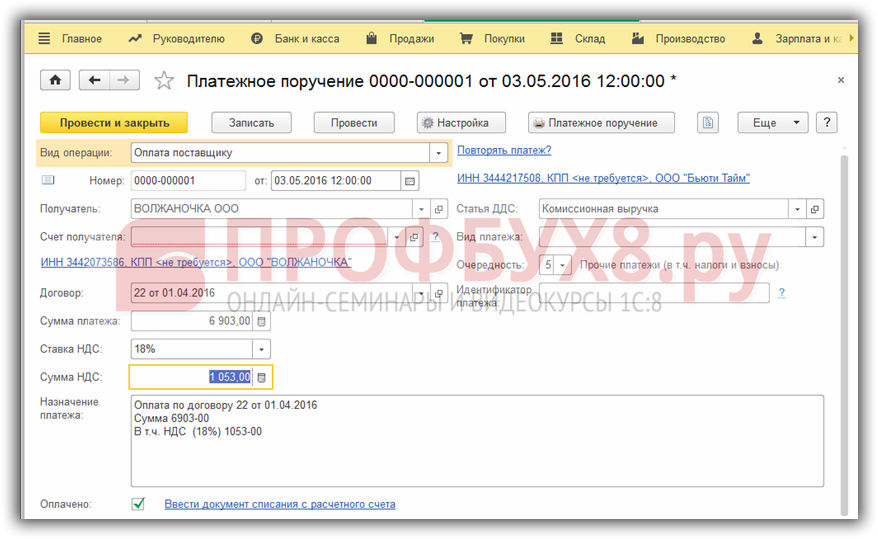Open ООО "ВОЛЖАНОЧКА" requisites link
Viewport: 878px width, 539px height.
(196, 262)
